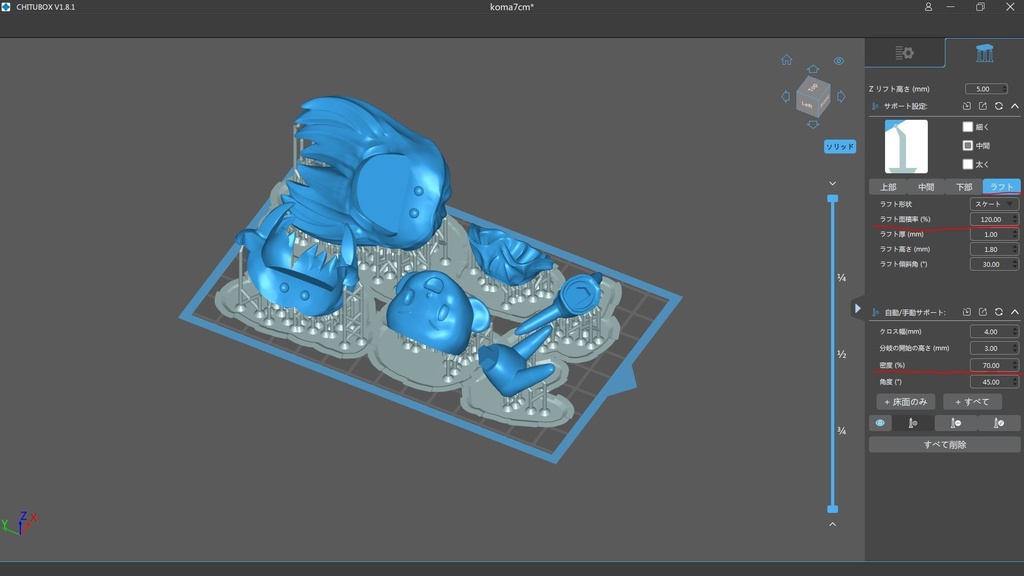Click the Left face of view cube
This screenshot has width=1024, height=576.
(807, 104)
